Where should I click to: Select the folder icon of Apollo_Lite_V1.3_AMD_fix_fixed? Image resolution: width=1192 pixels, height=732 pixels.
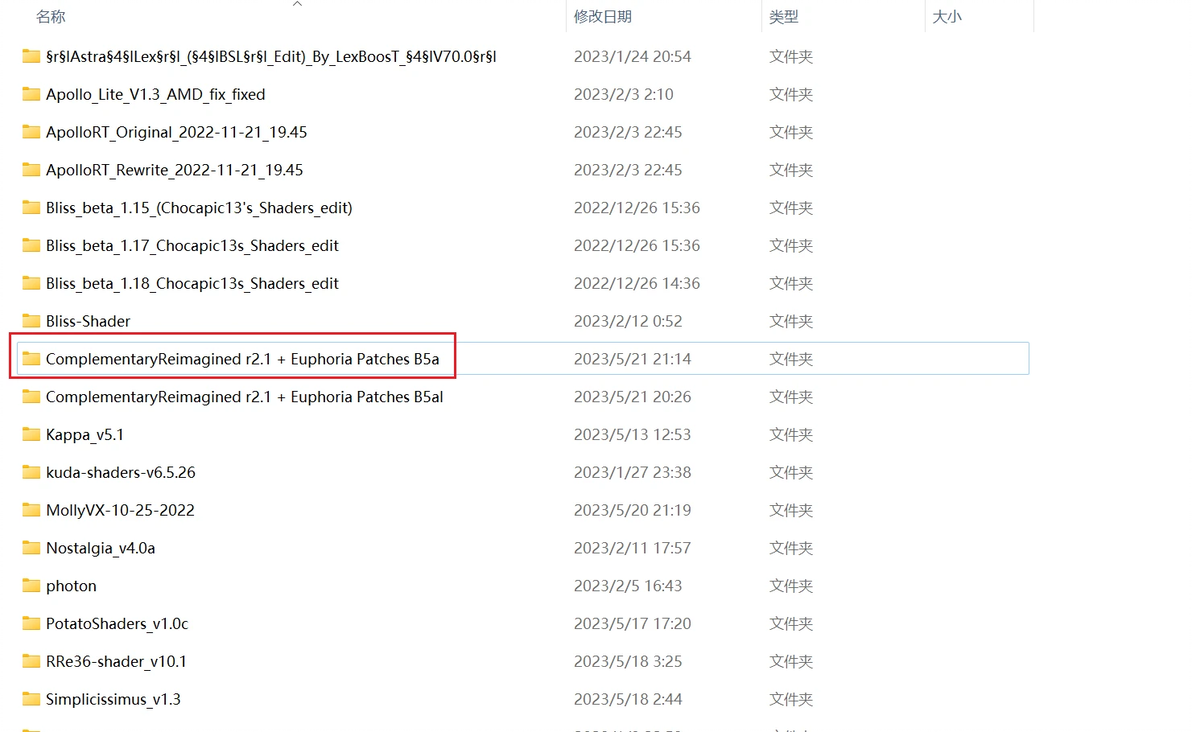[x=31, y=94]
